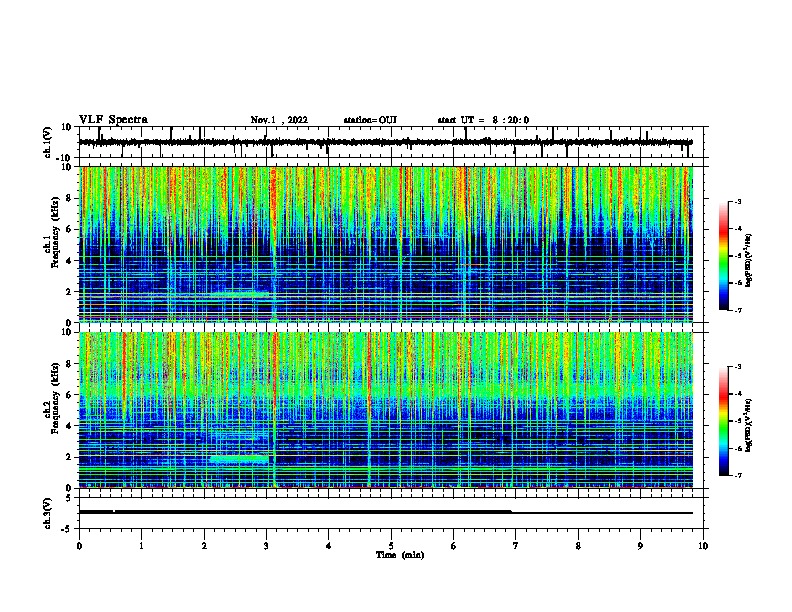The width and height of the screenshot is (792, 612).
Task: Click the "VLF Spectra" plot title
Action: click(x=113, y=120)
